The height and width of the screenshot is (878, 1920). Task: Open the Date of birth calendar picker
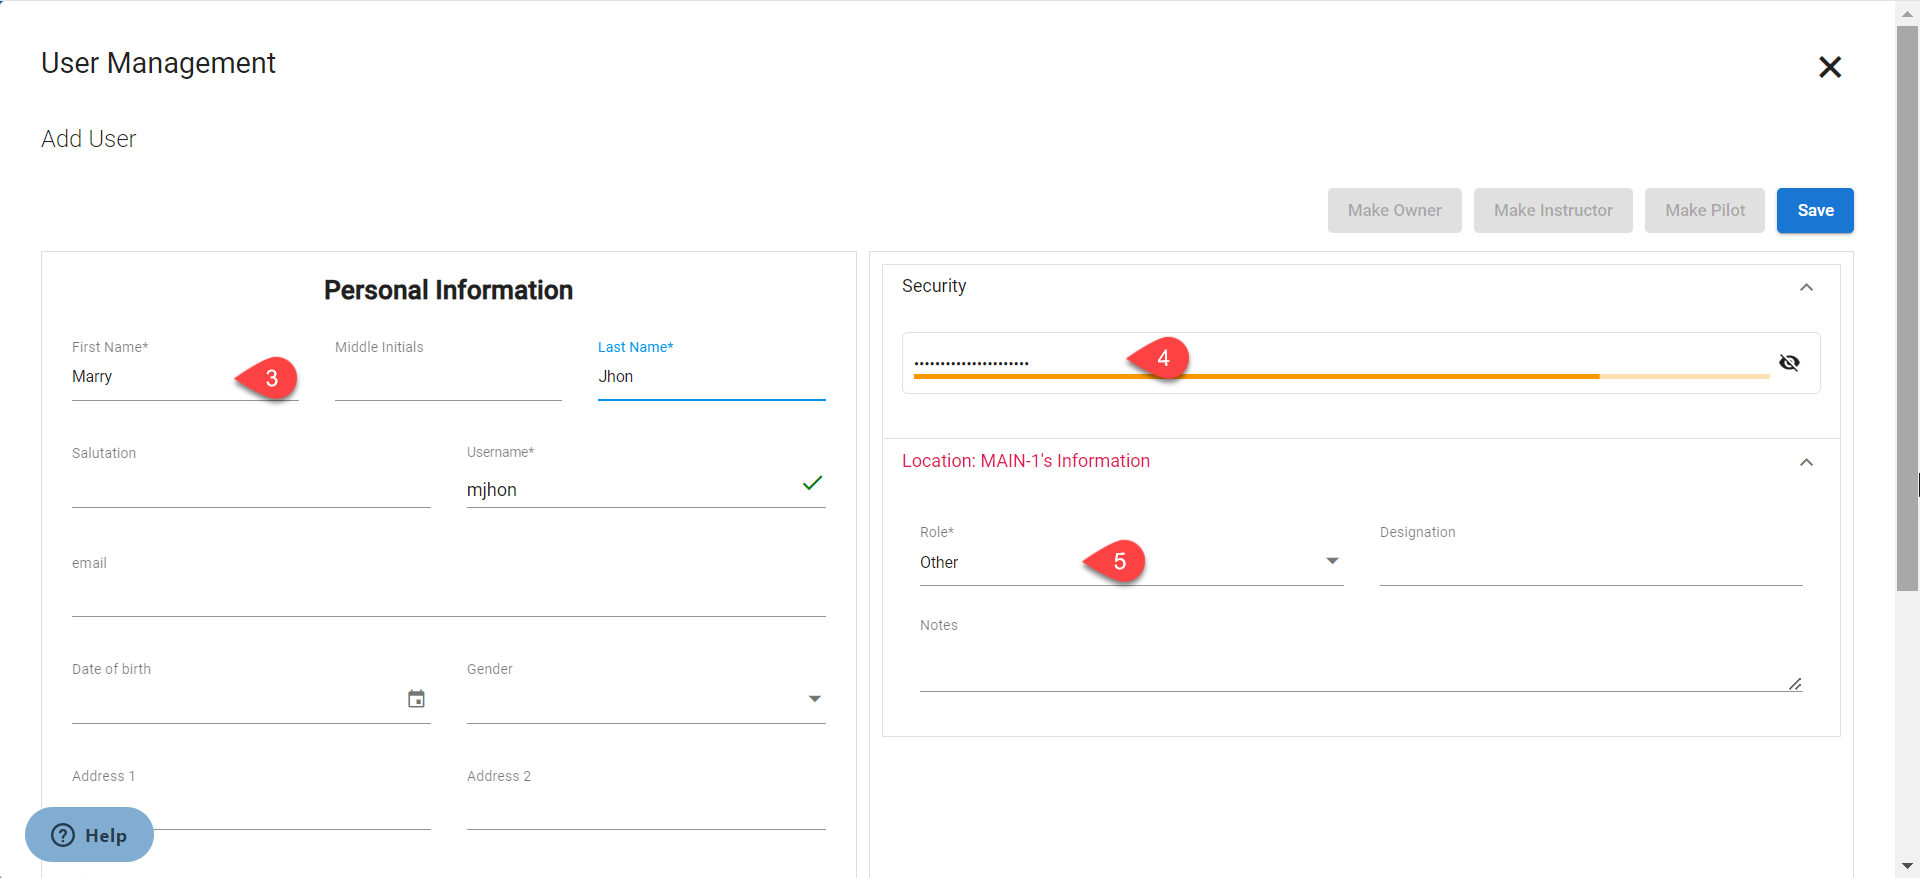[x=416, y=699]
